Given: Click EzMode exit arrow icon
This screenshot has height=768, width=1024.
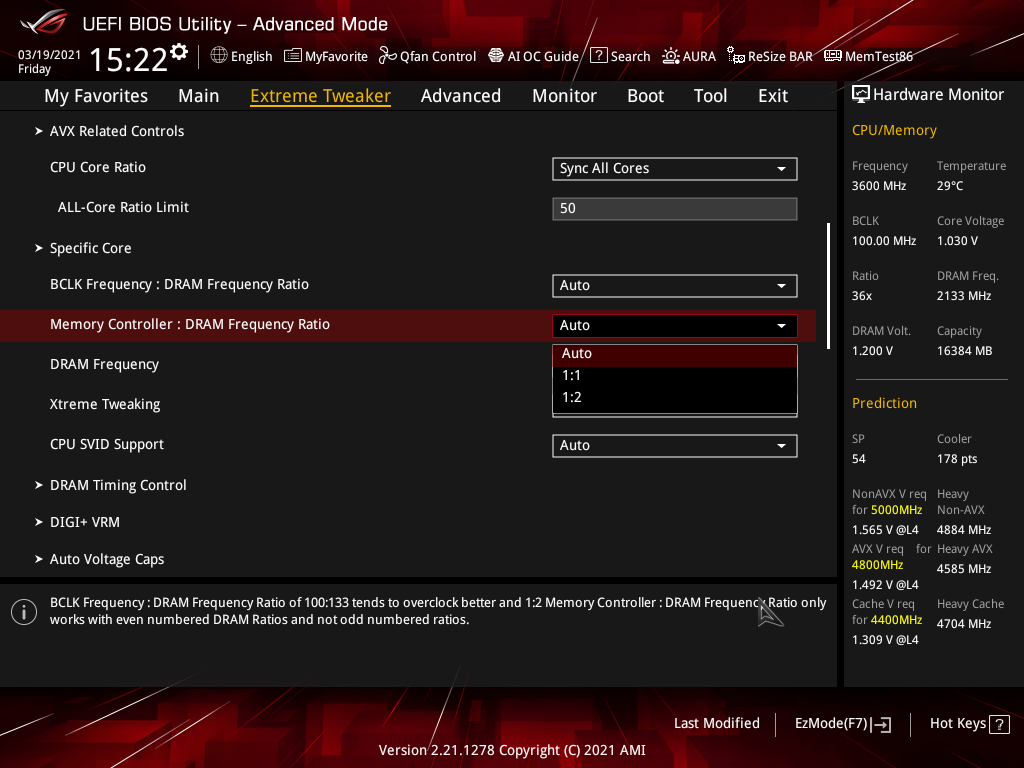Looking at the screenshot, I should click(x=882, y=724).
